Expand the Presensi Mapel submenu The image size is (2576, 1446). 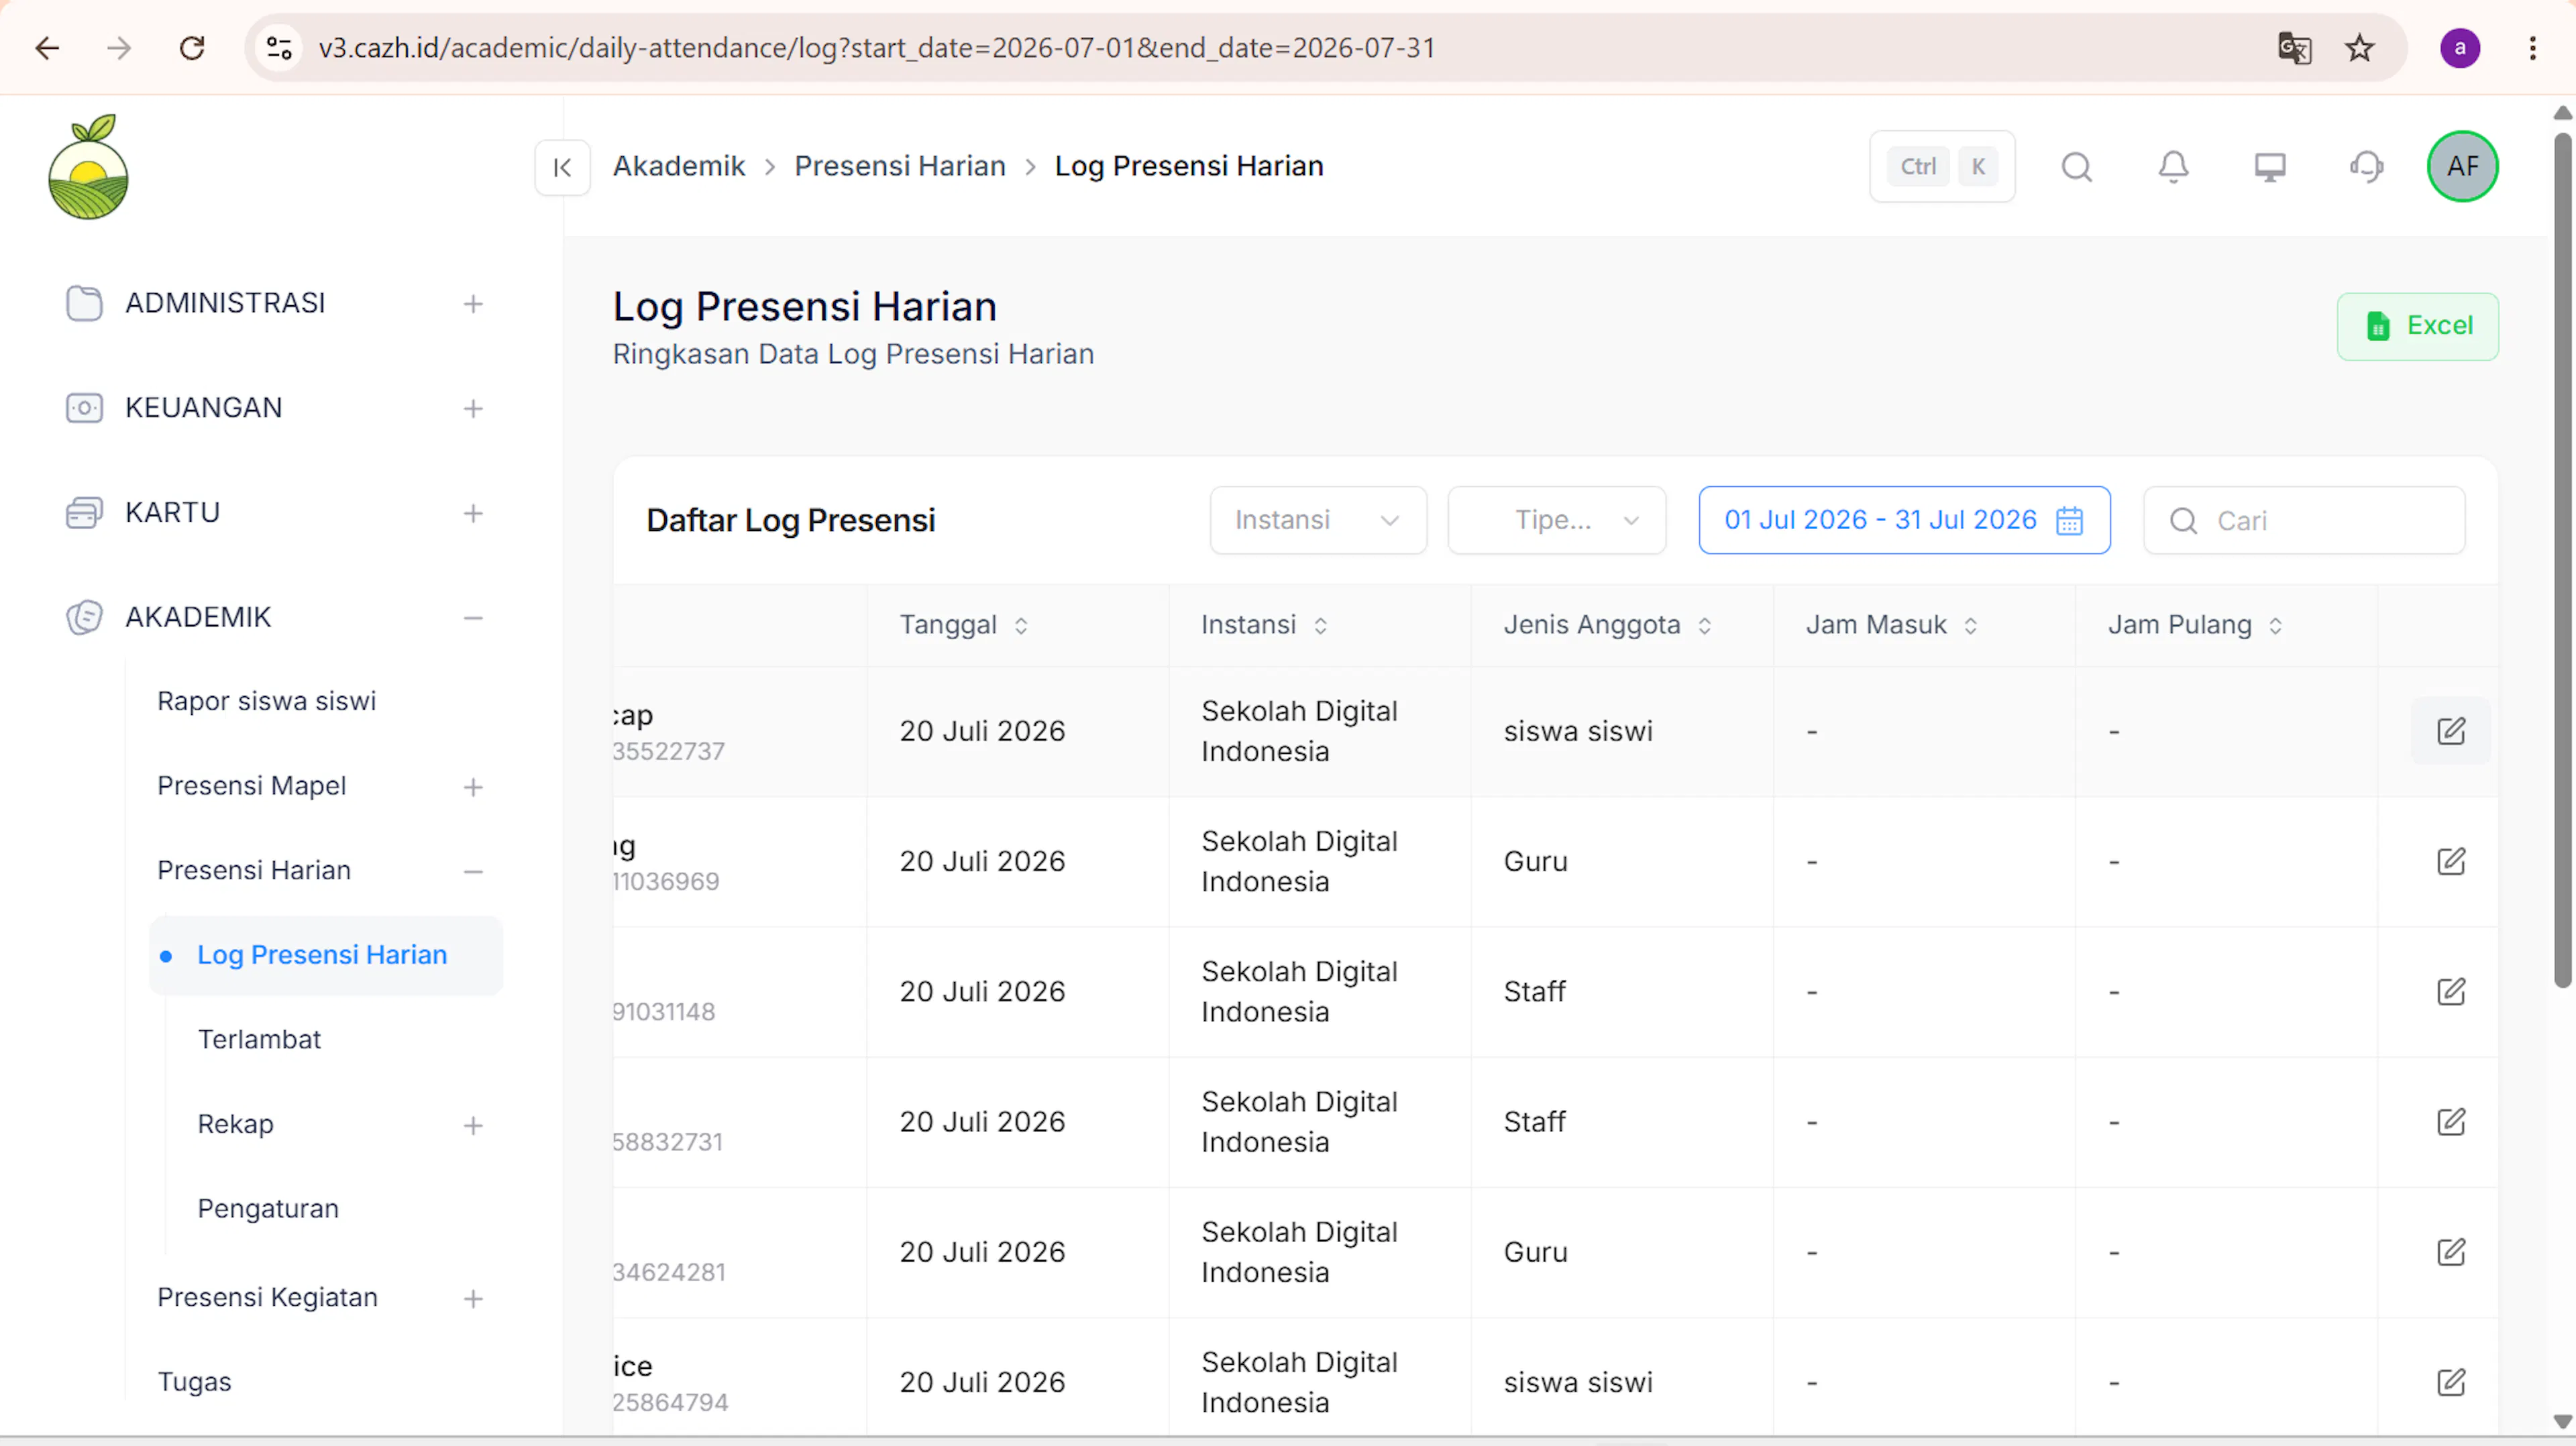[473, 788]
